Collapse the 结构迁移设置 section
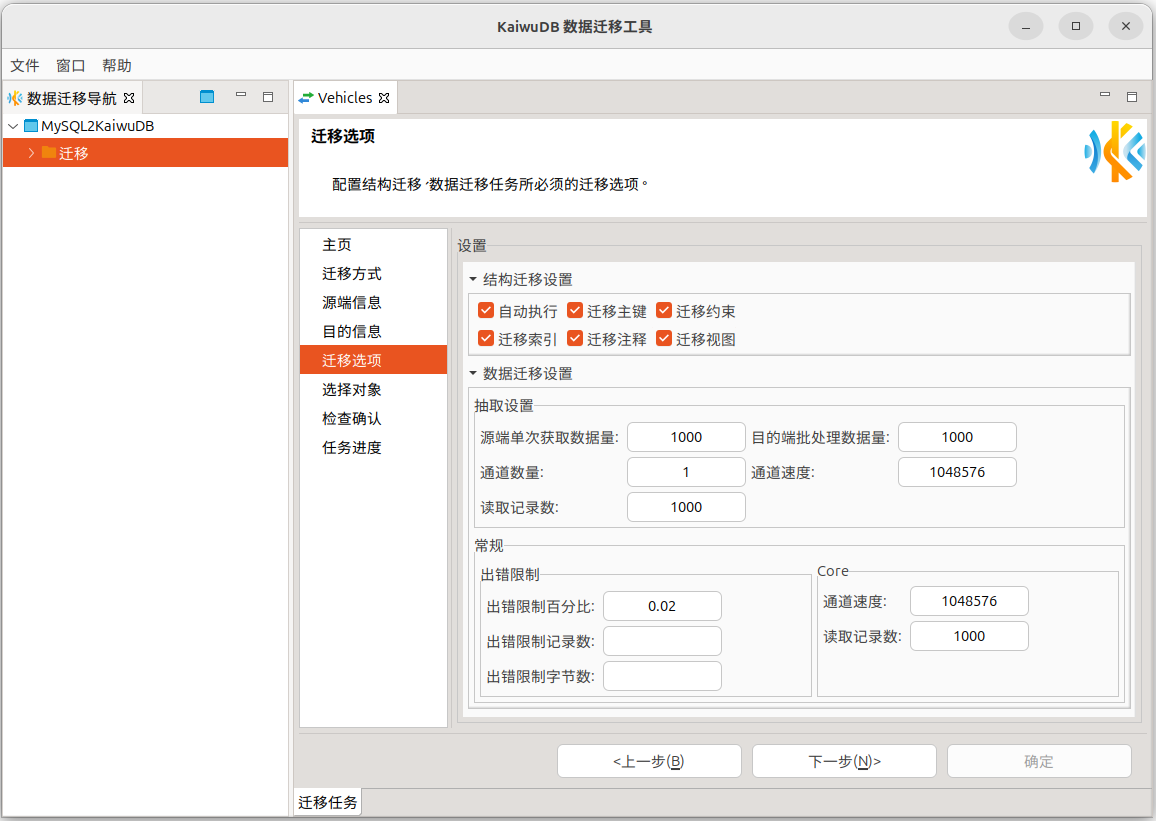The image size is (1156, 821). click(x=473, y=280)
